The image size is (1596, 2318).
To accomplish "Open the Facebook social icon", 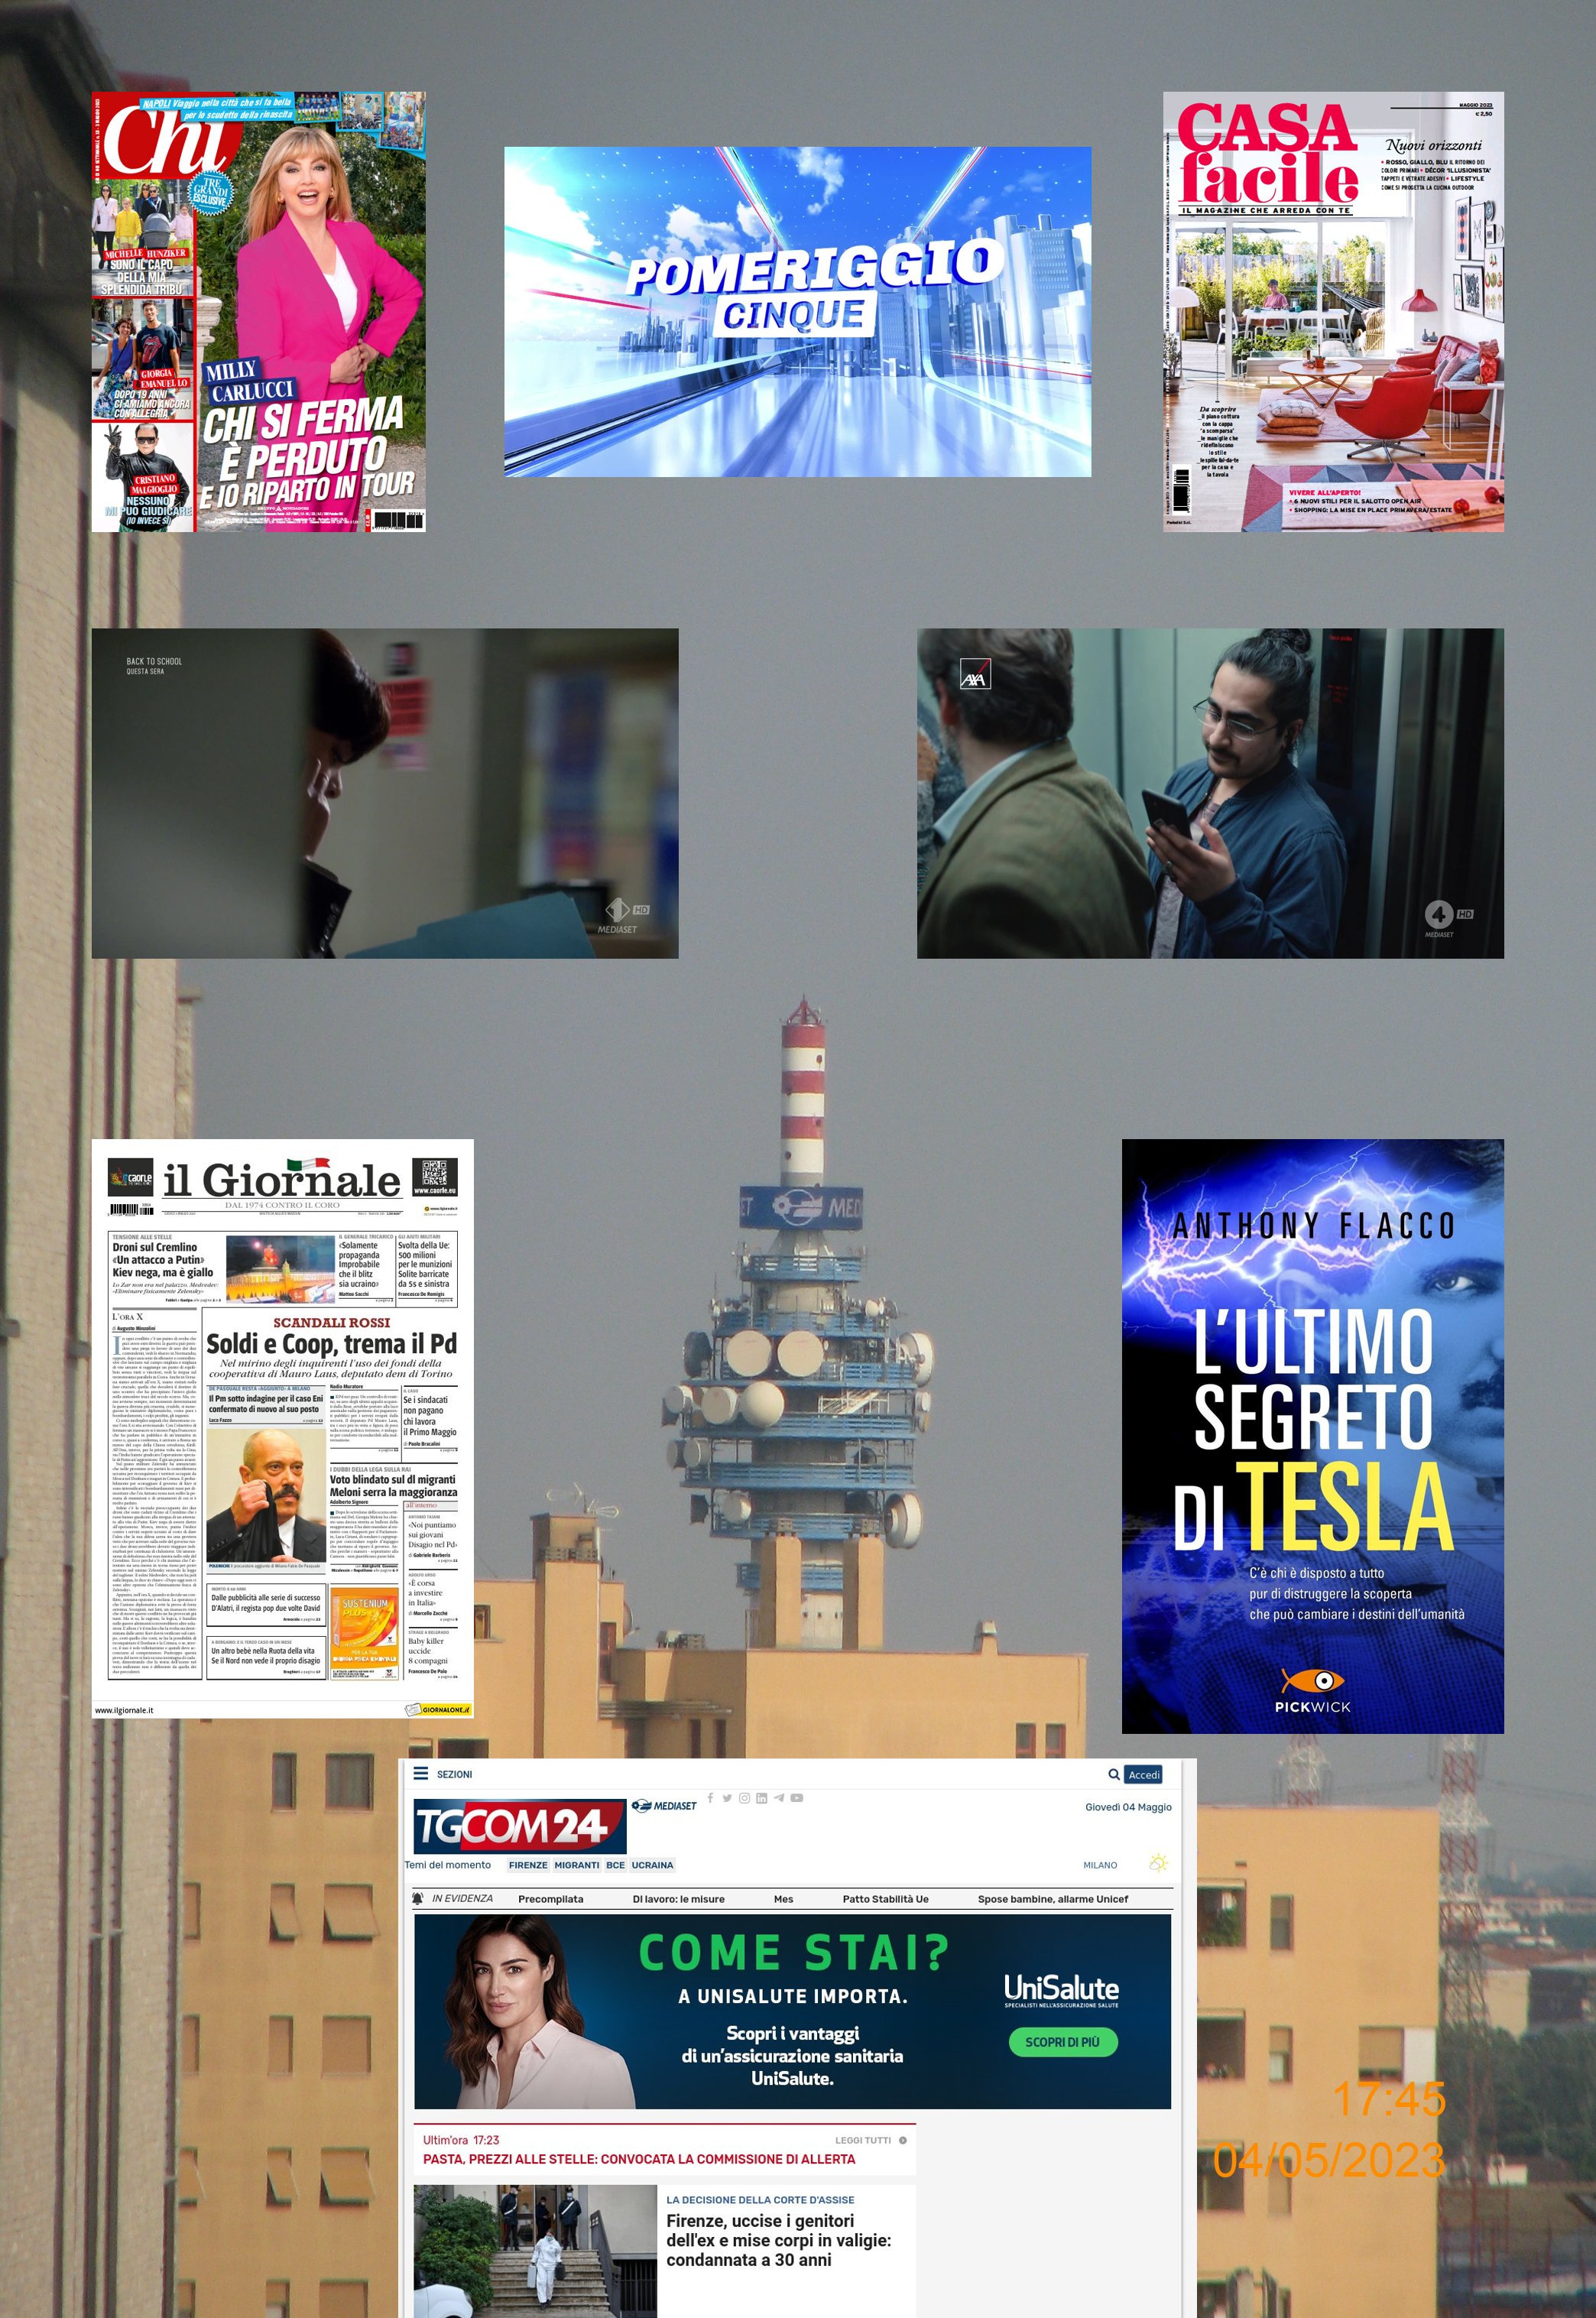I will click(710, 1797).
